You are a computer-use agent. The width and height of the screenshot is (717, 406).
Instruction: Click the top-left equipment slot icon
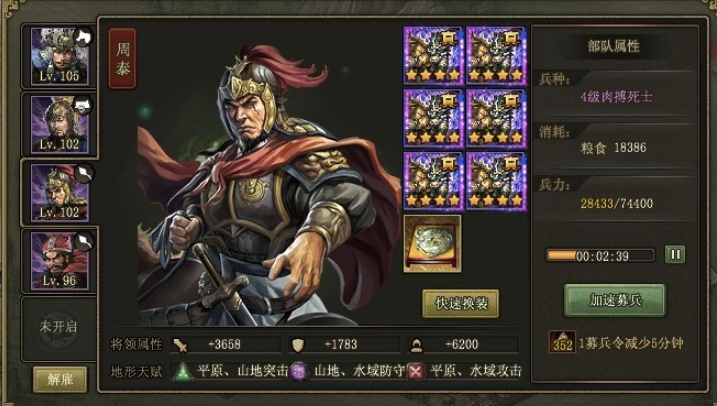pyautogui.click(x=433, y=56)
